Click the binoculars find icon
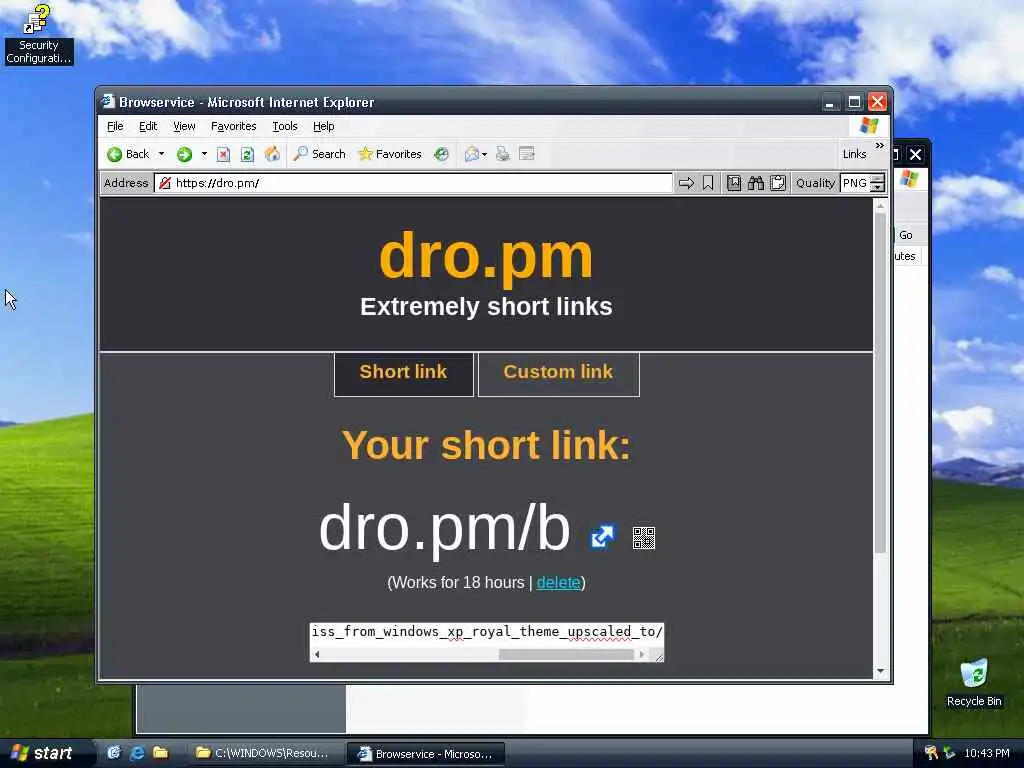Screen dimensions: 1024x768 click(756, 183)
